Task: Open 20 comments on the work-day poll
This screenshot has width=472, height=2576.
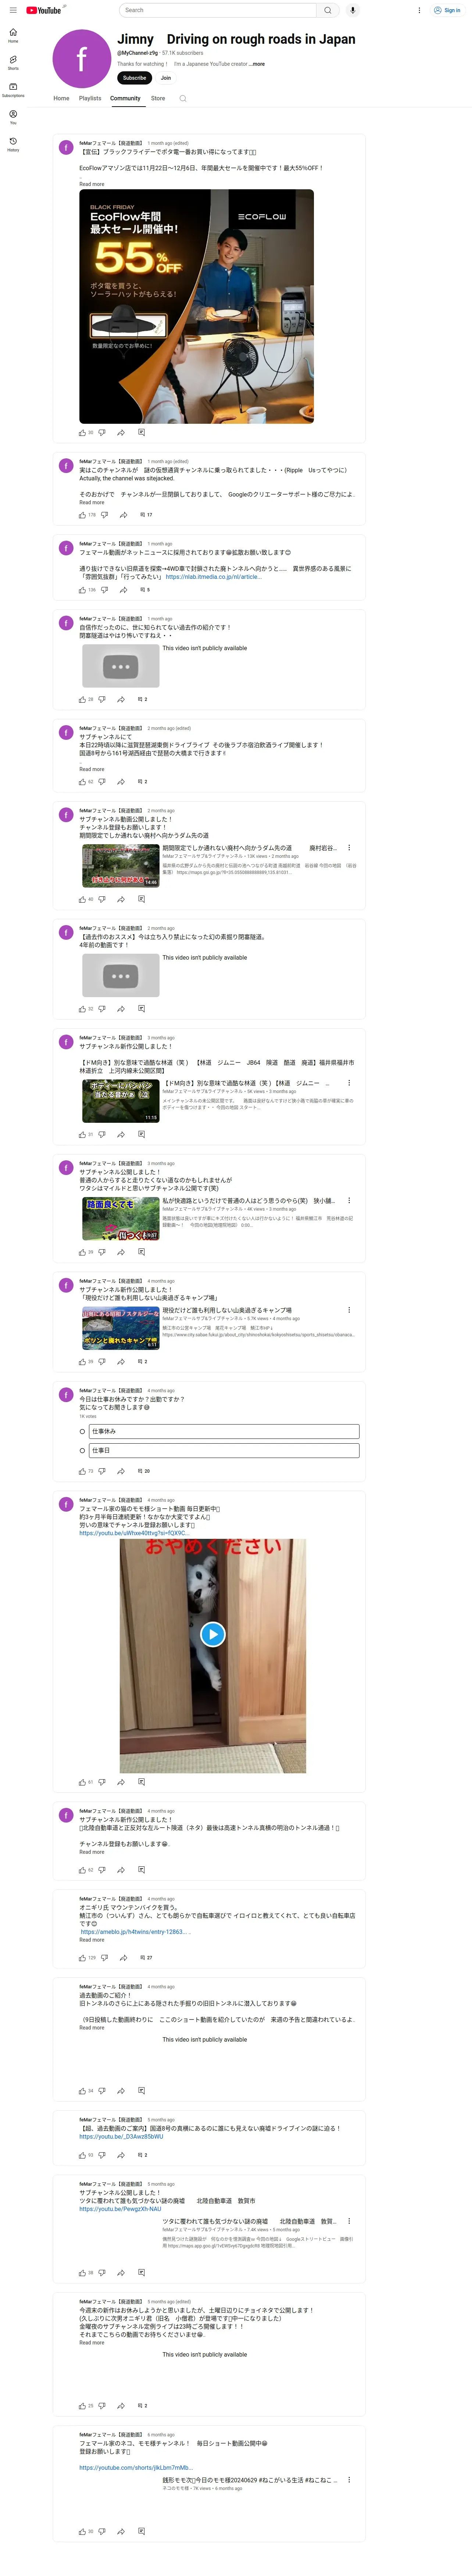Action: click(144, 1471)
